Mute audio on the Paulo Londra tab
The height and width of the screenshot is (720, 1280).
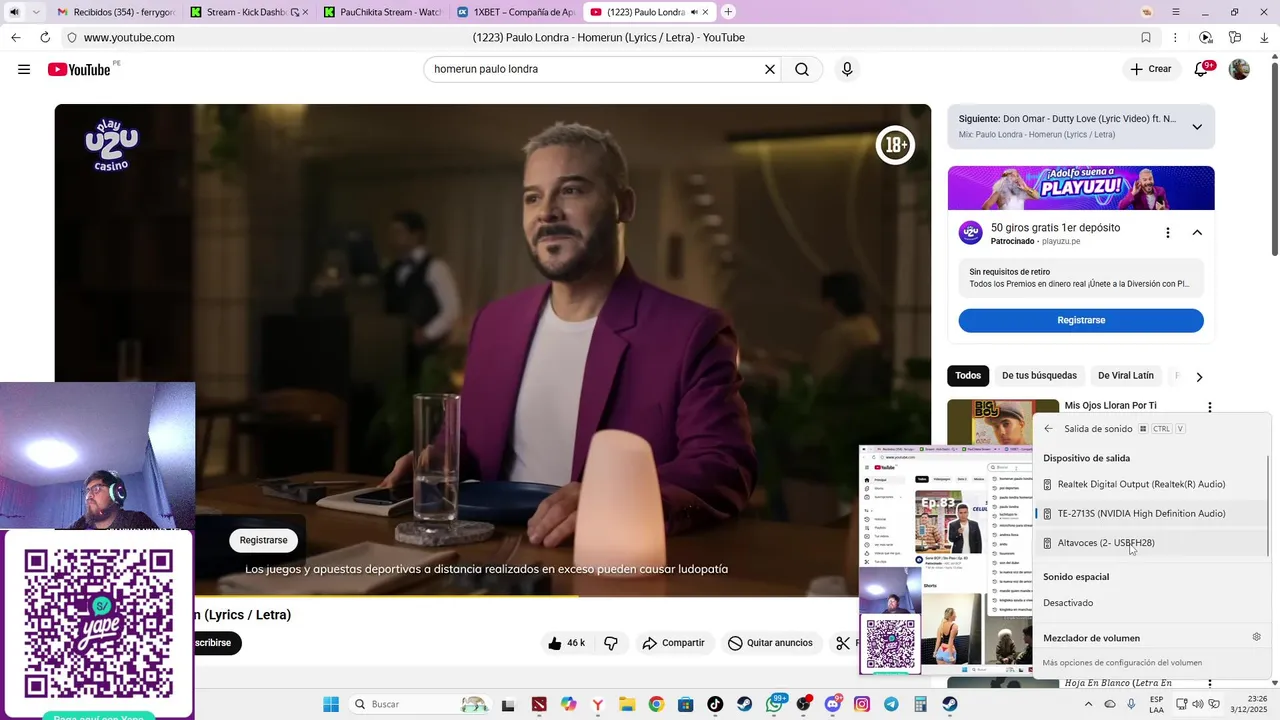[x=694, y=12]
